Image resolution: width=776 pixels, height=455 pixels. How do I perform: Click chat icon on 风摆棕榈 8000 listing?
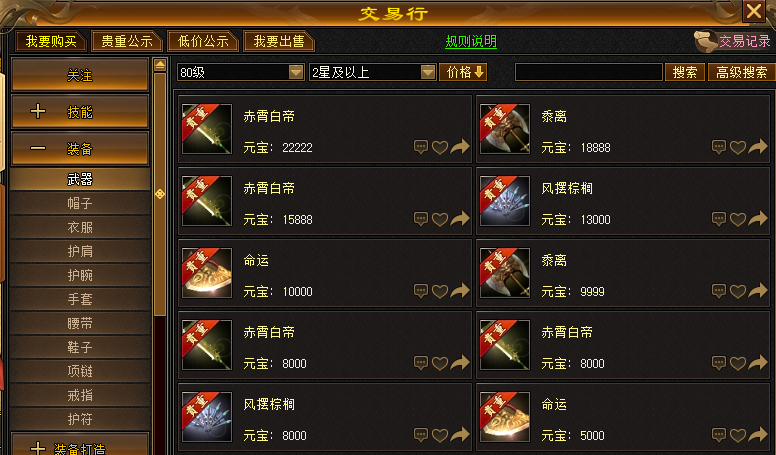(421, 435)
